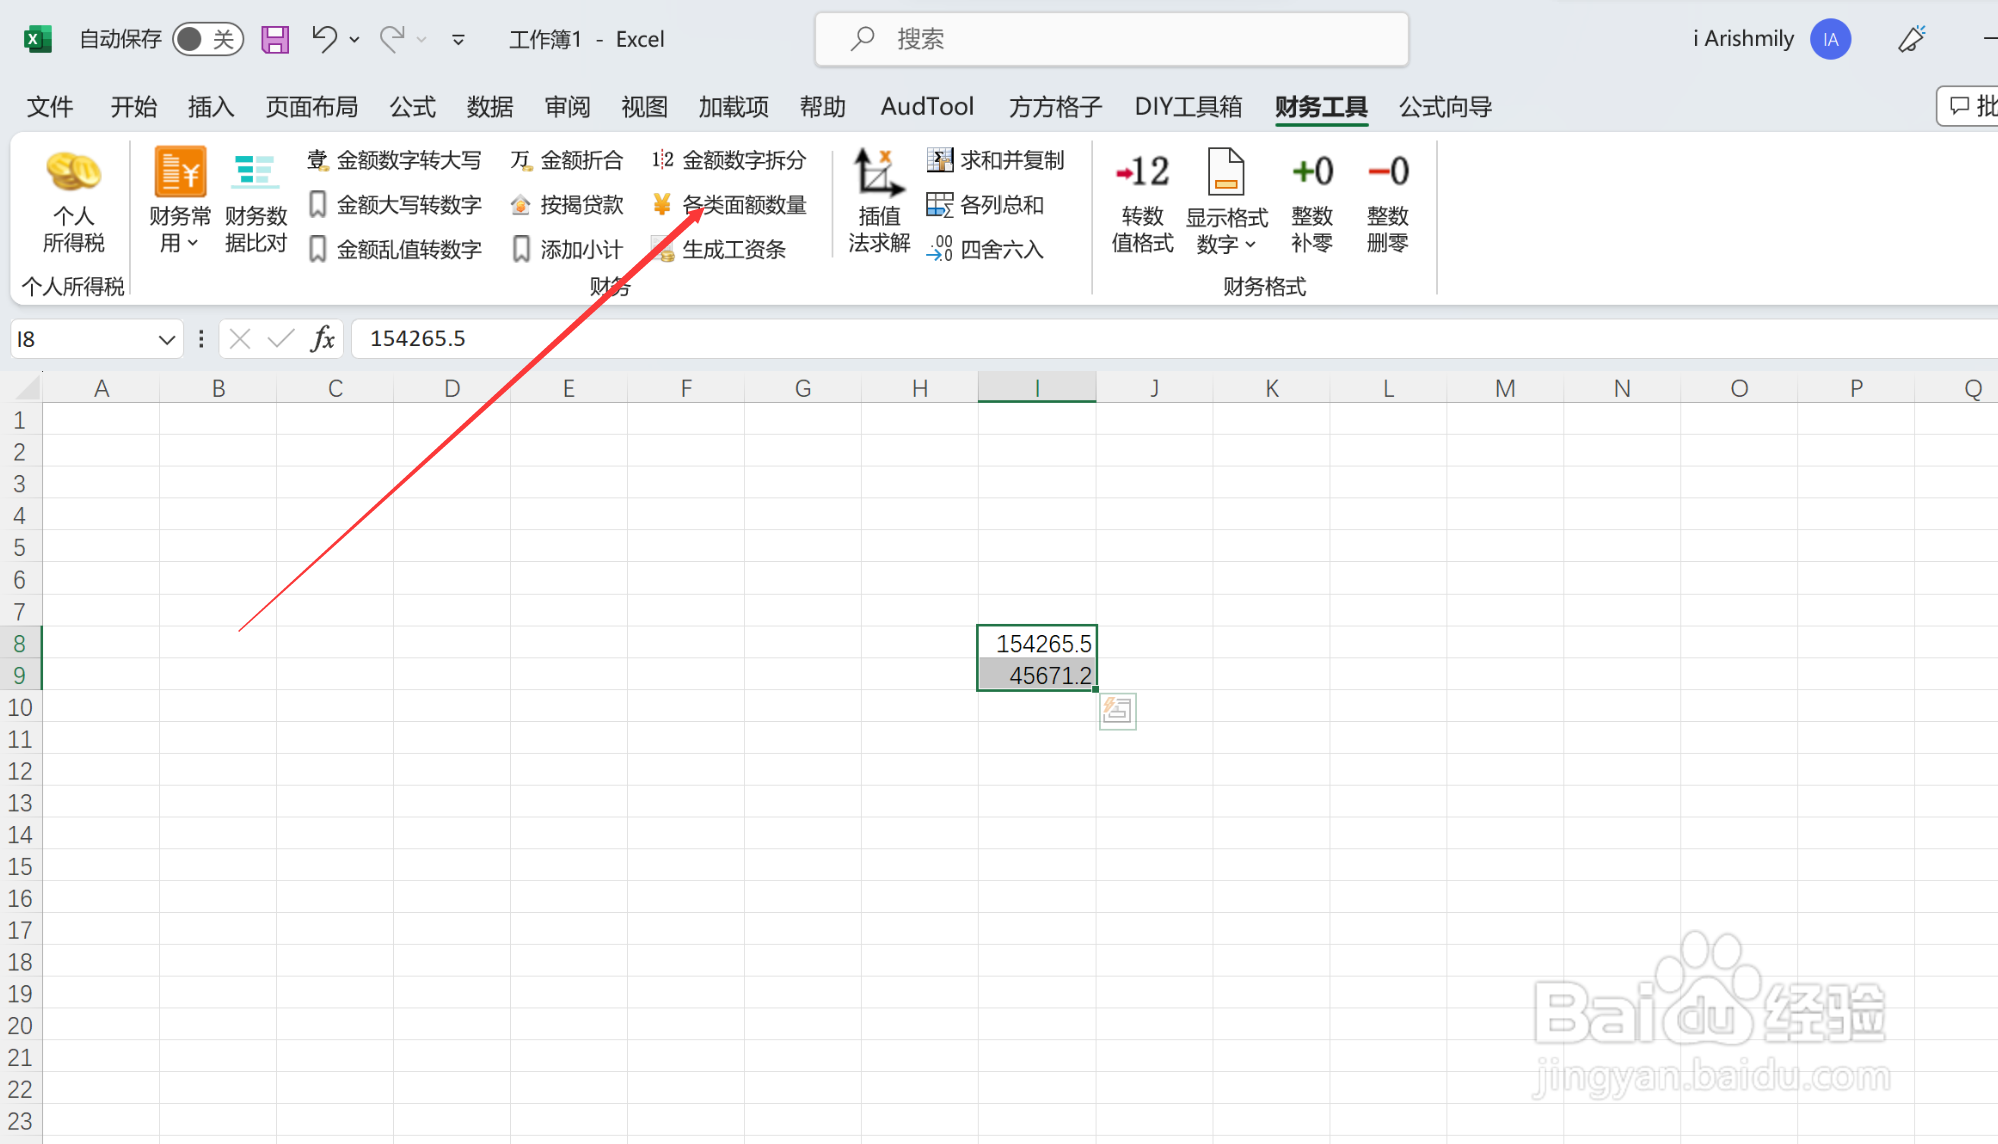Switch to the AudTool tab
This screenshot has height=1144, width=1998.
(927, 107)
